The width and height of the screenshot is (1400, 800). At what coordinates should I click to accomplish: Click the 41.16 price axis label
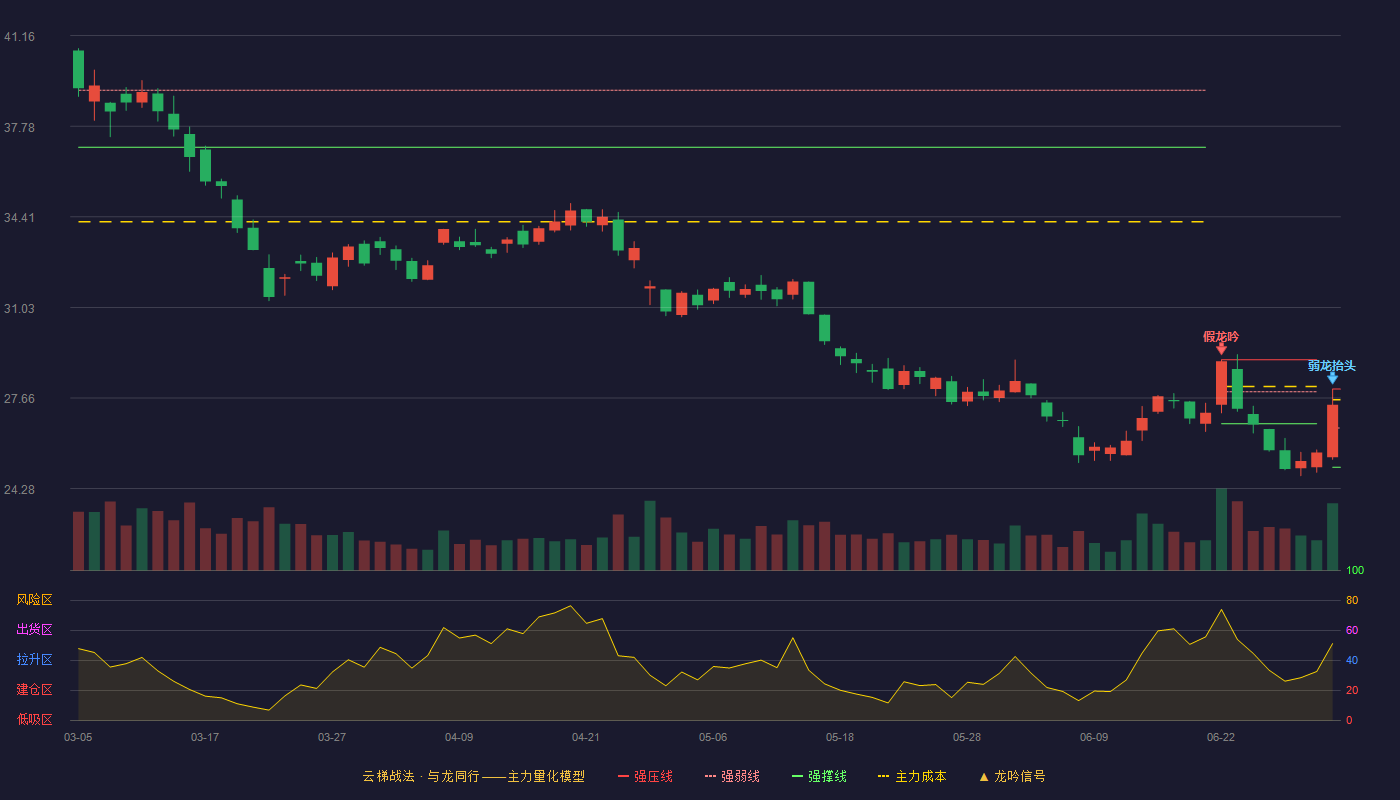(x=19, y=37)
